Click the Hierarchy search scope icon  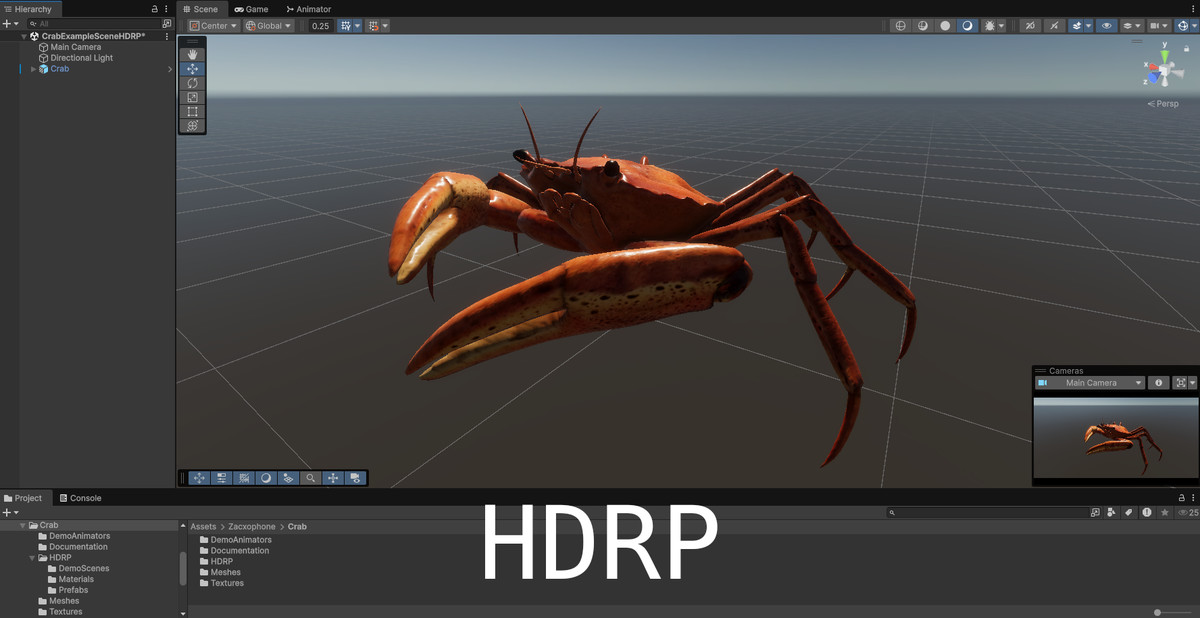point(166,23)
